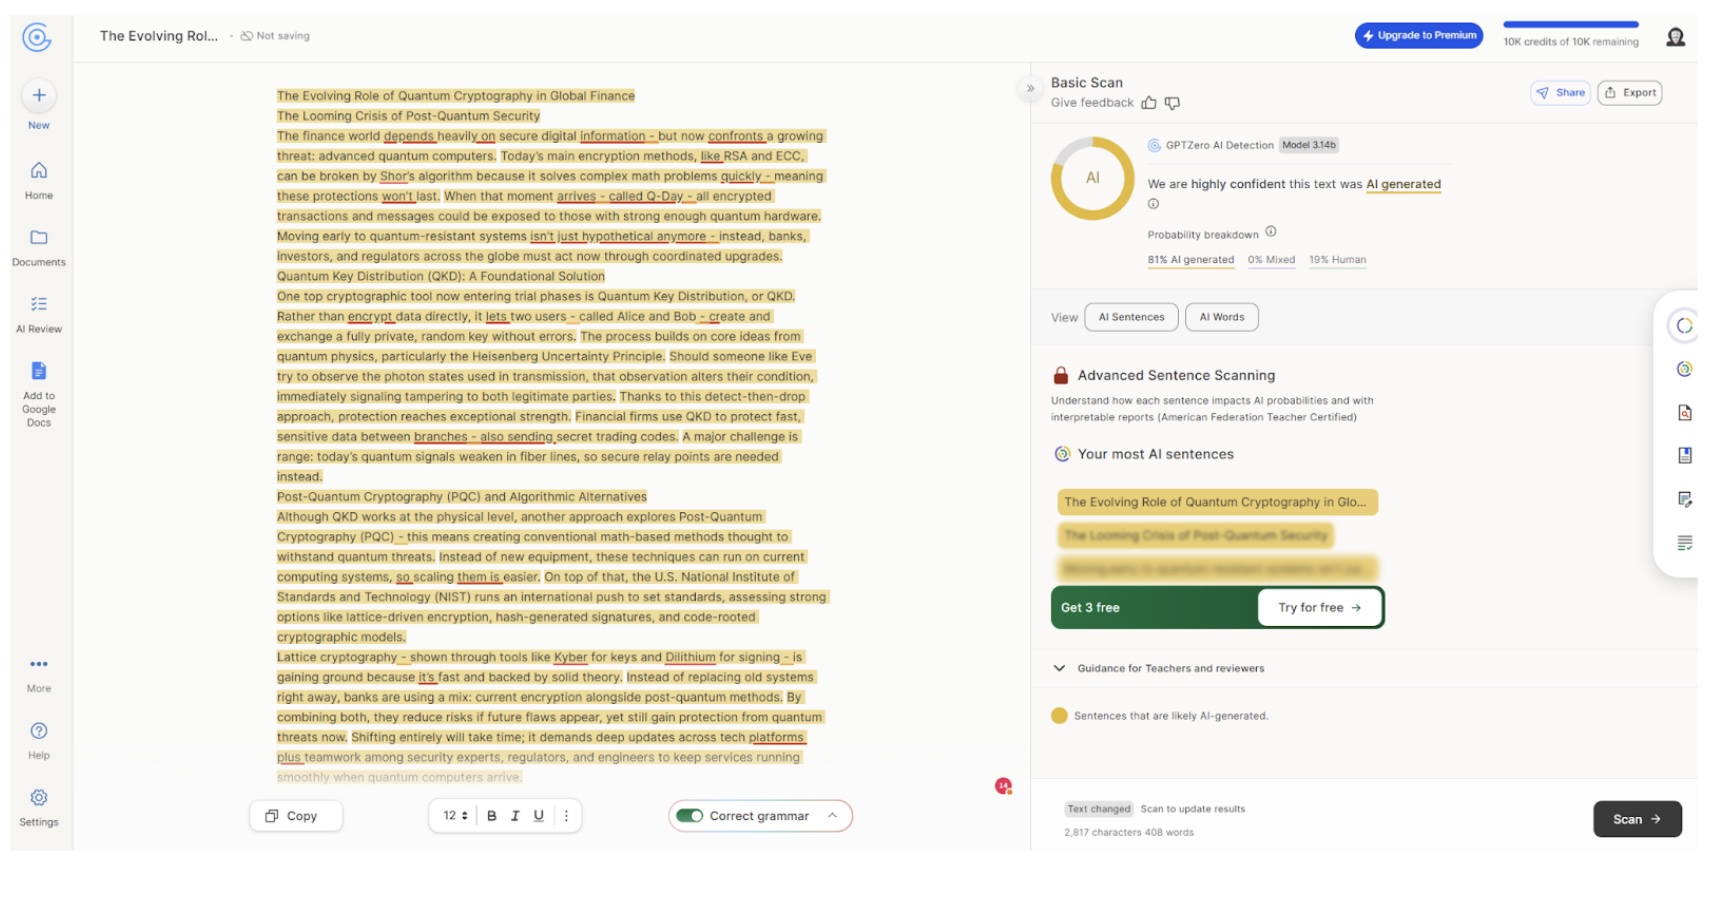1714x916 pixels.
Task: Open the font size 12 stepper
Action: click(456, 816)
